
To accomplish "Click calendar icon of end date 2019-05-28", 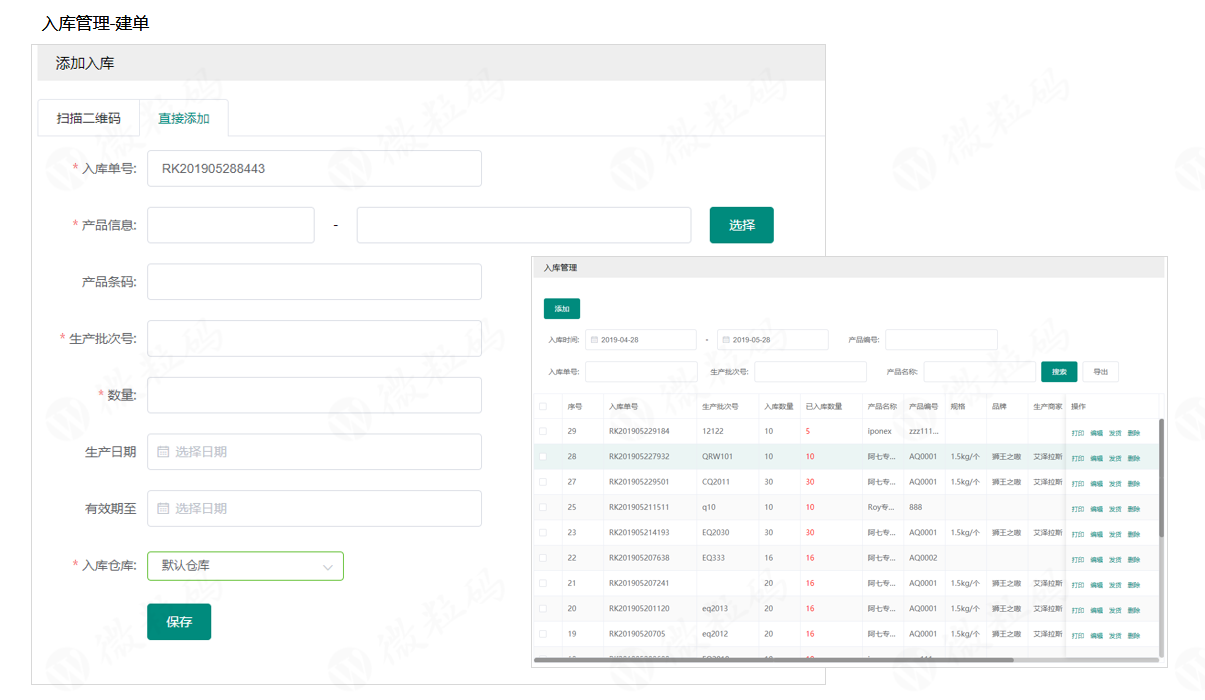I will pyautogui.click(x=726, y=340).
